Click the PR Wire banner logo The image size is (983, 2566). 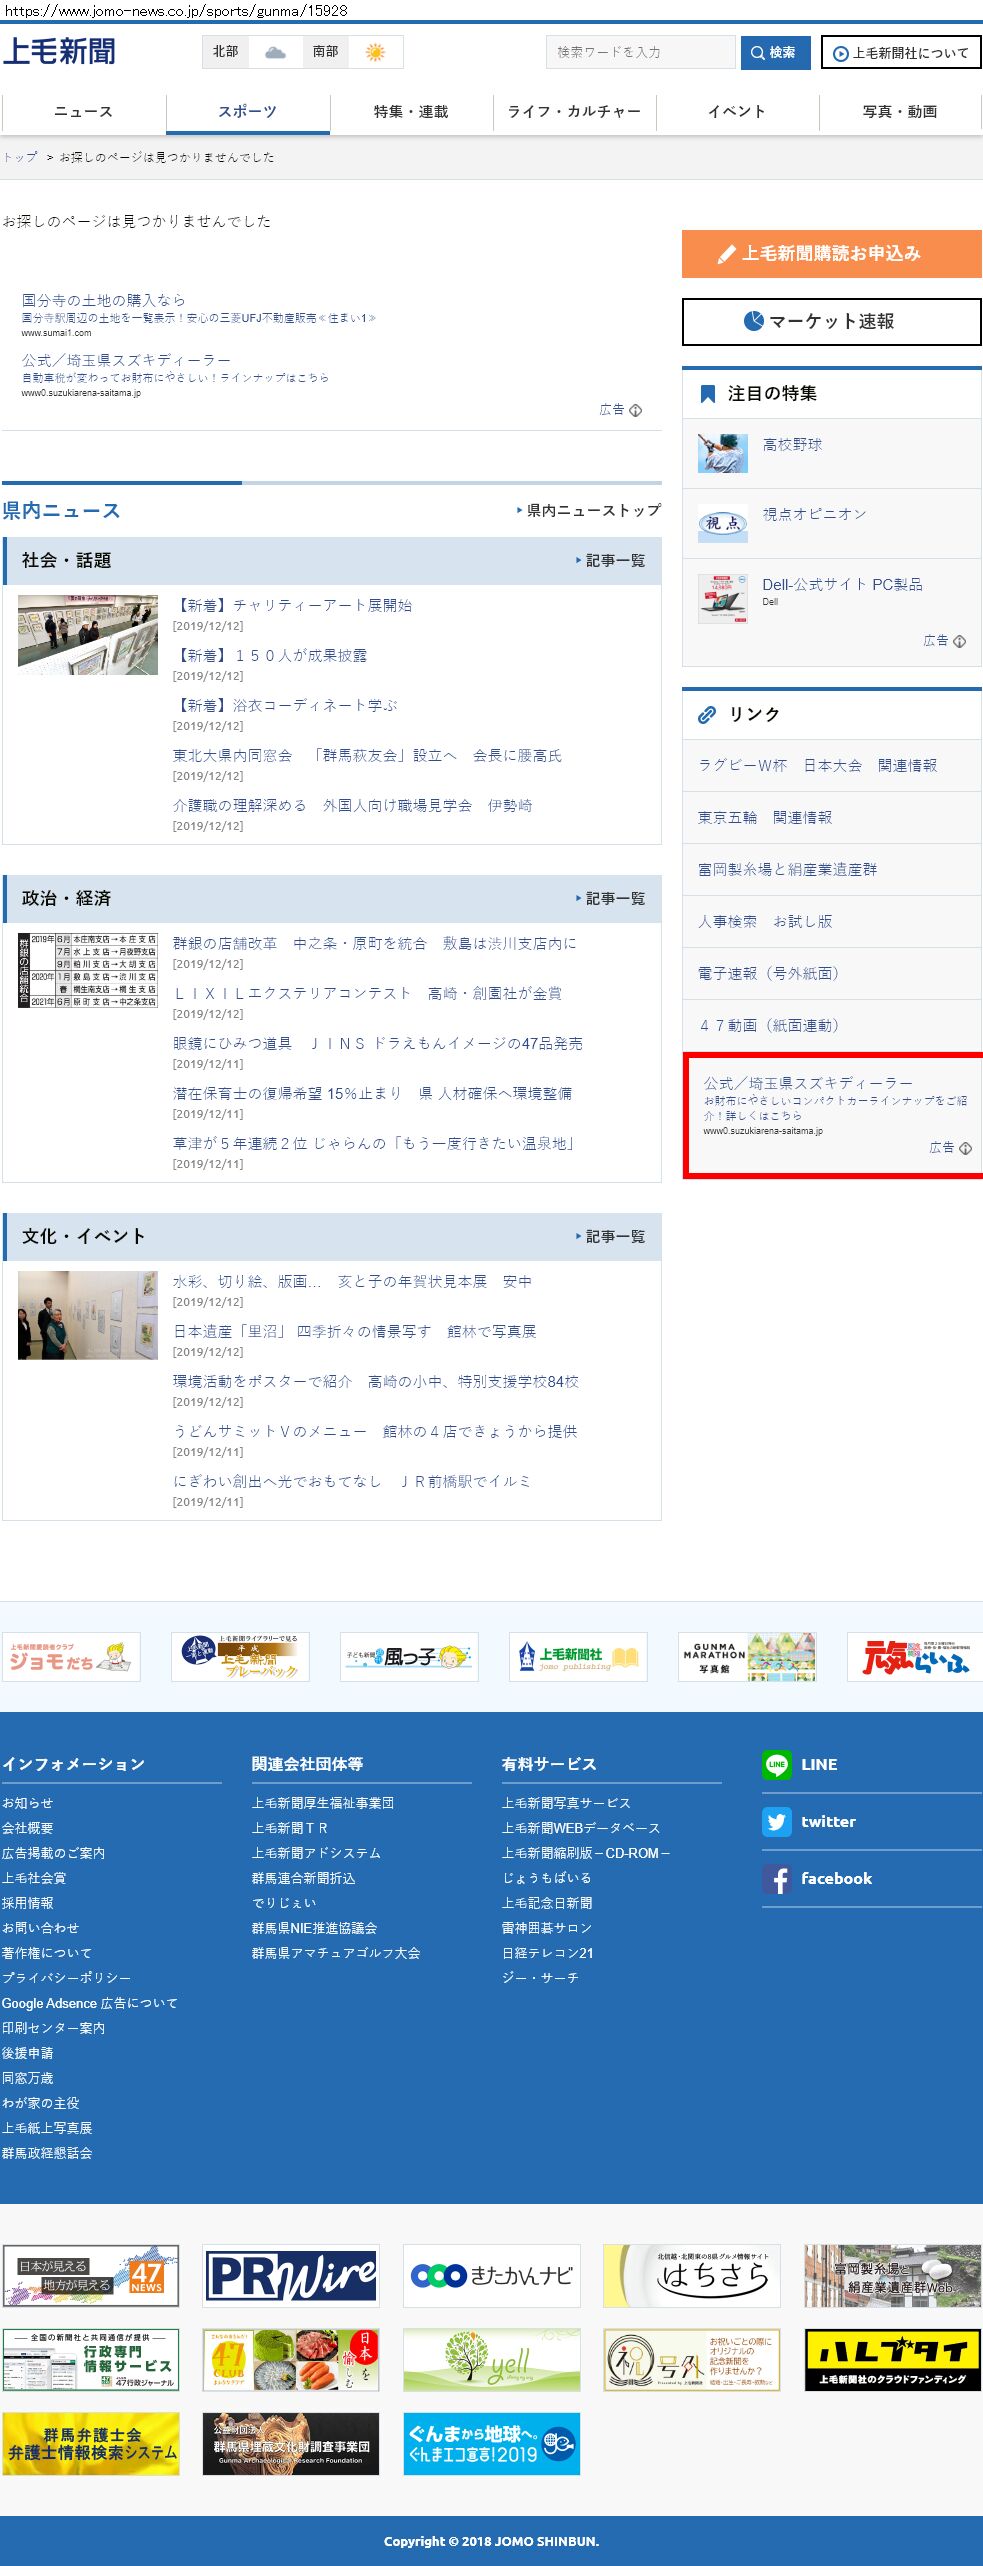(291, 2276)
